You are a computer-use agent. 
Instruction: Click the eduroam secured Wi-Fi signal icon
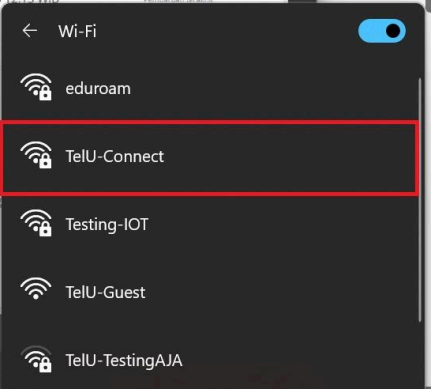[36, 87]
